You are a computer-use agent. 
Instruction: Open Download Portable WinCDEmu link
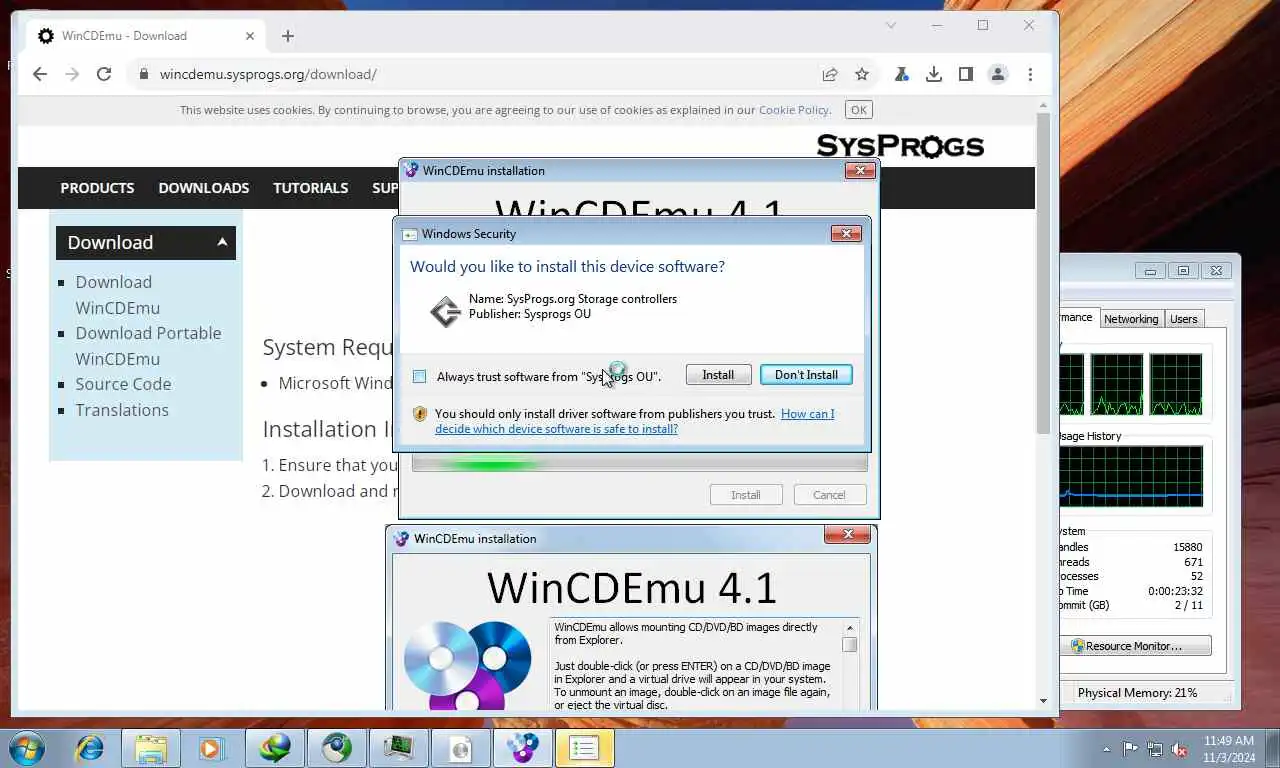click(148, 346)
